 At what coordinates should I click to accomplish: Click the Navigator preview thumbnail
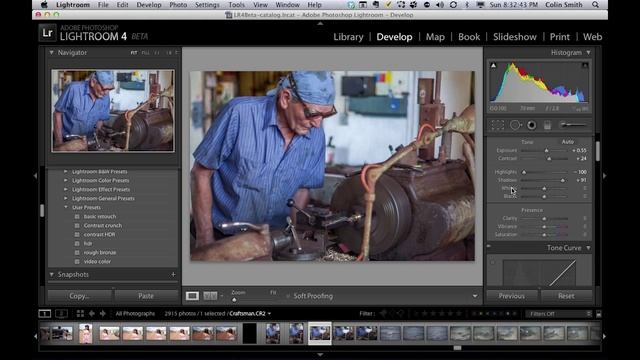tap(113, 111)
